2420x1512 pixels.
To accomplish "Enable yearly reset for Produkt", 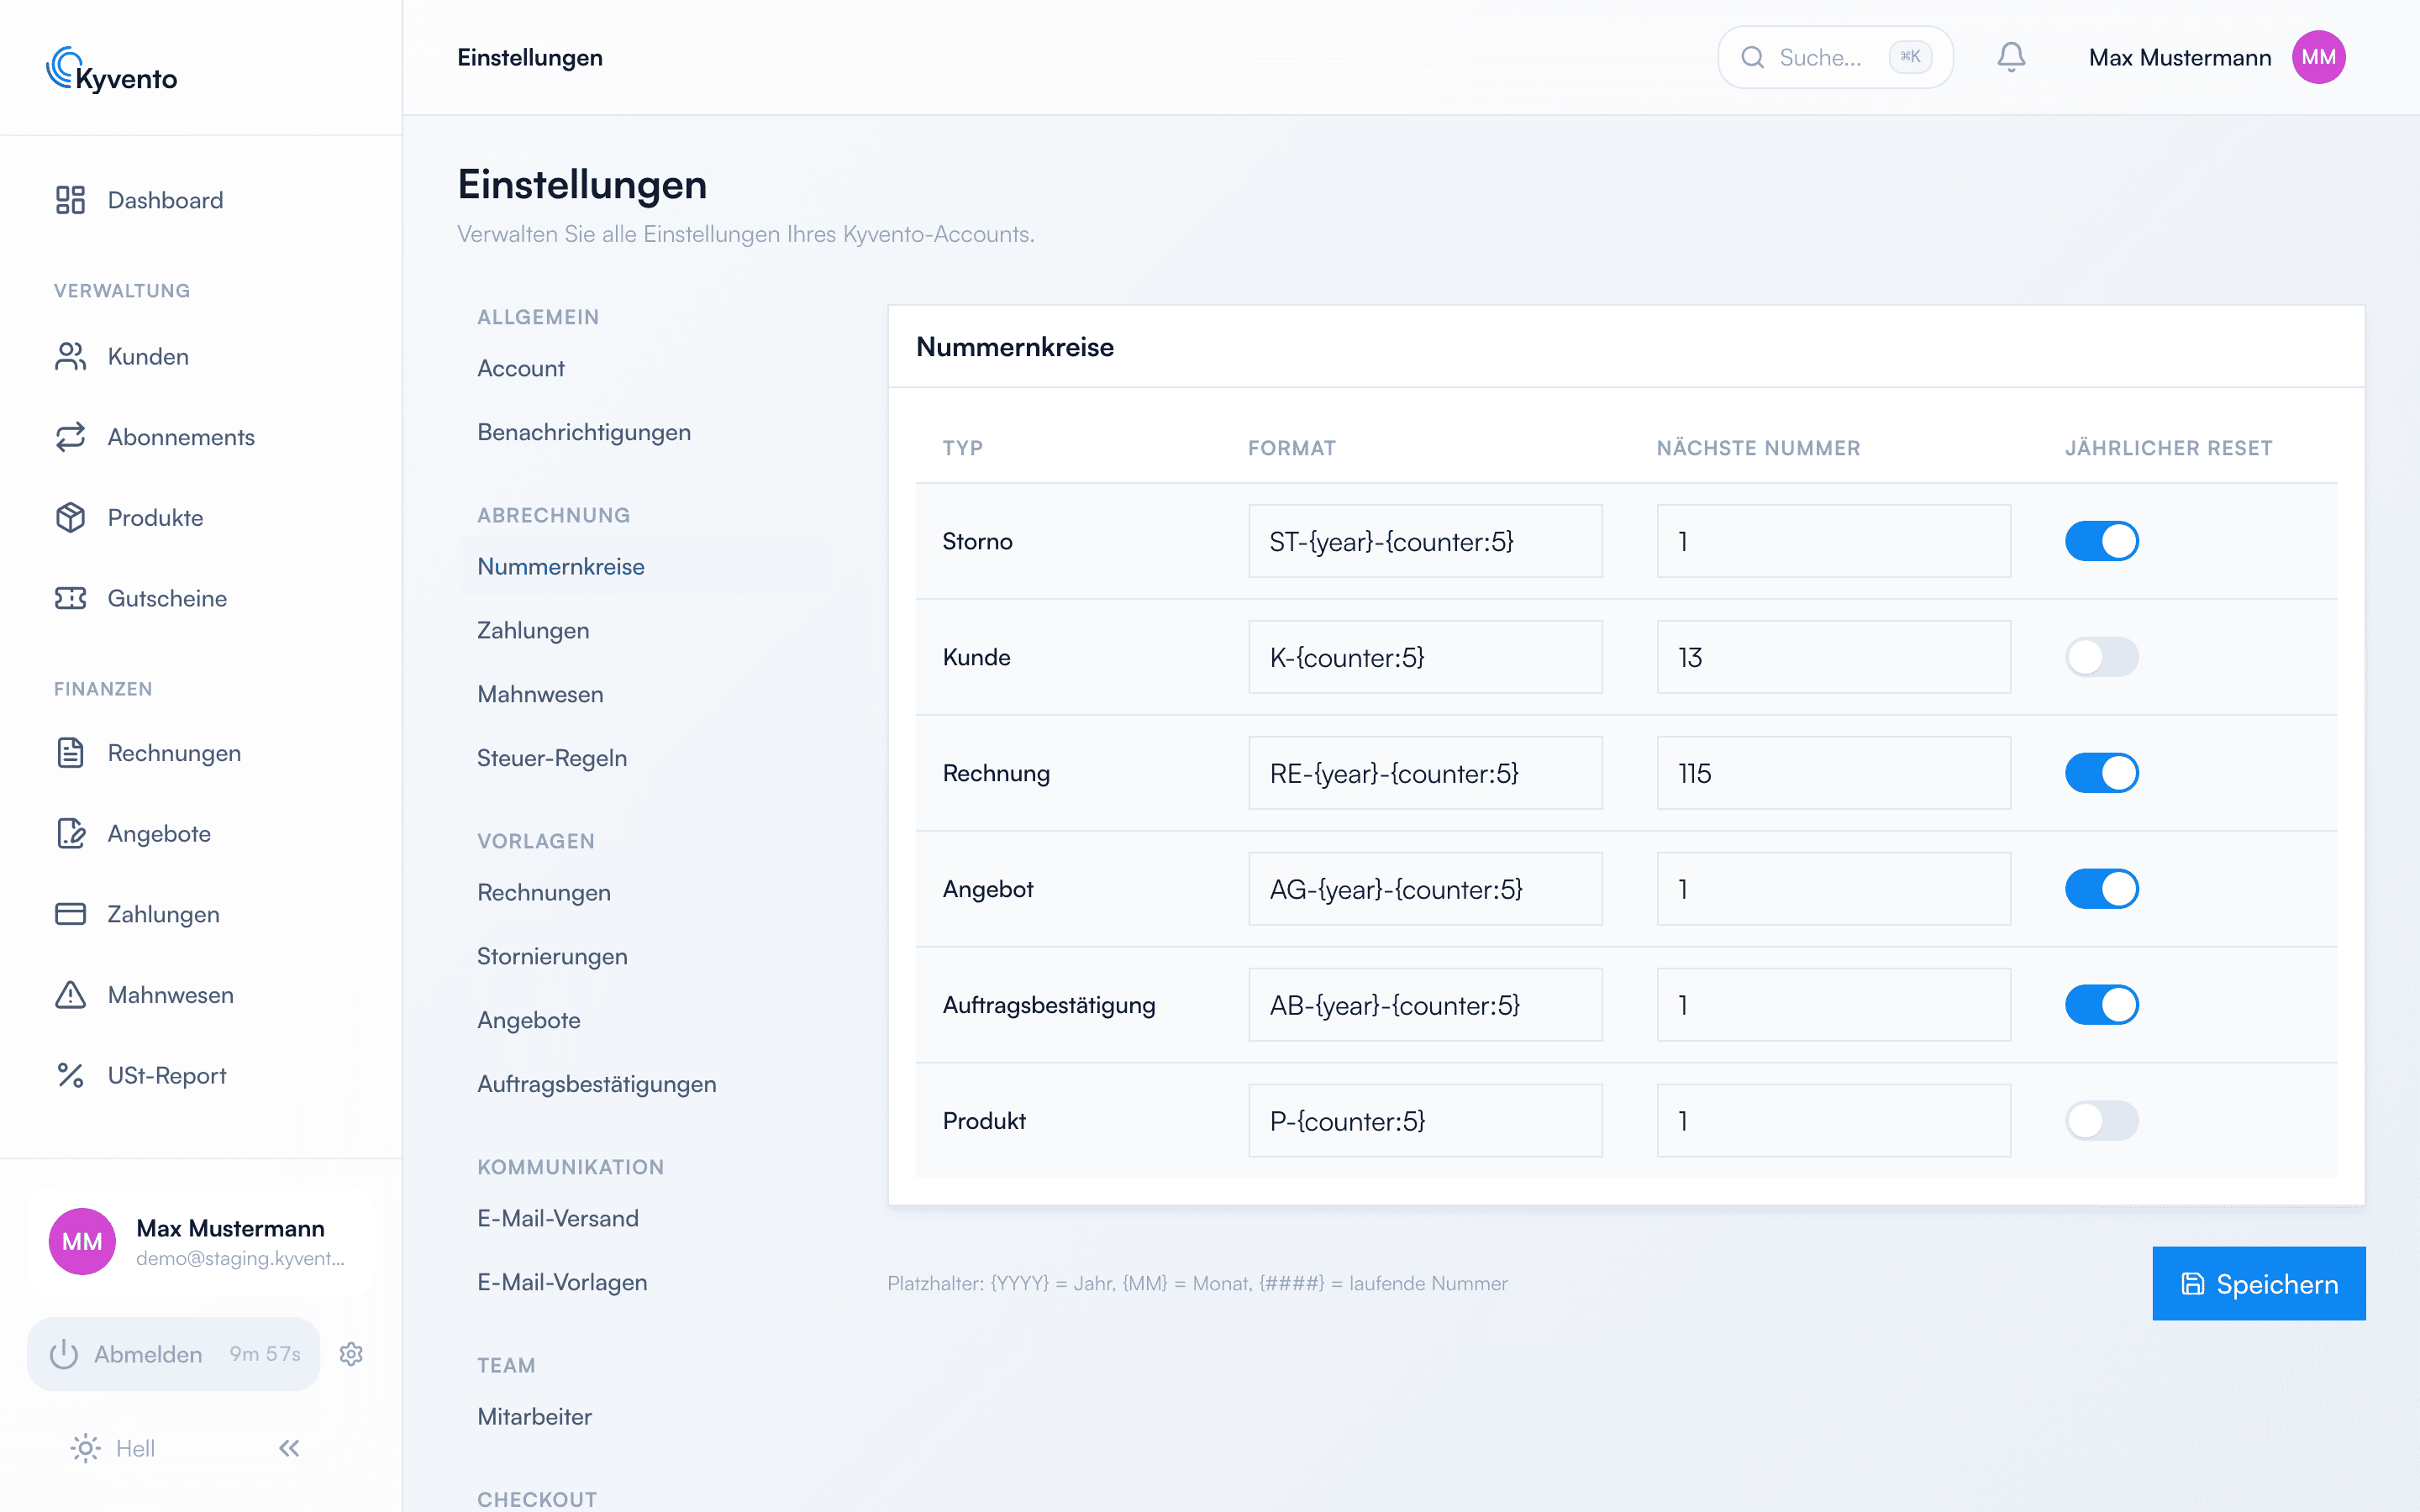I will tap(2101, 1121).
